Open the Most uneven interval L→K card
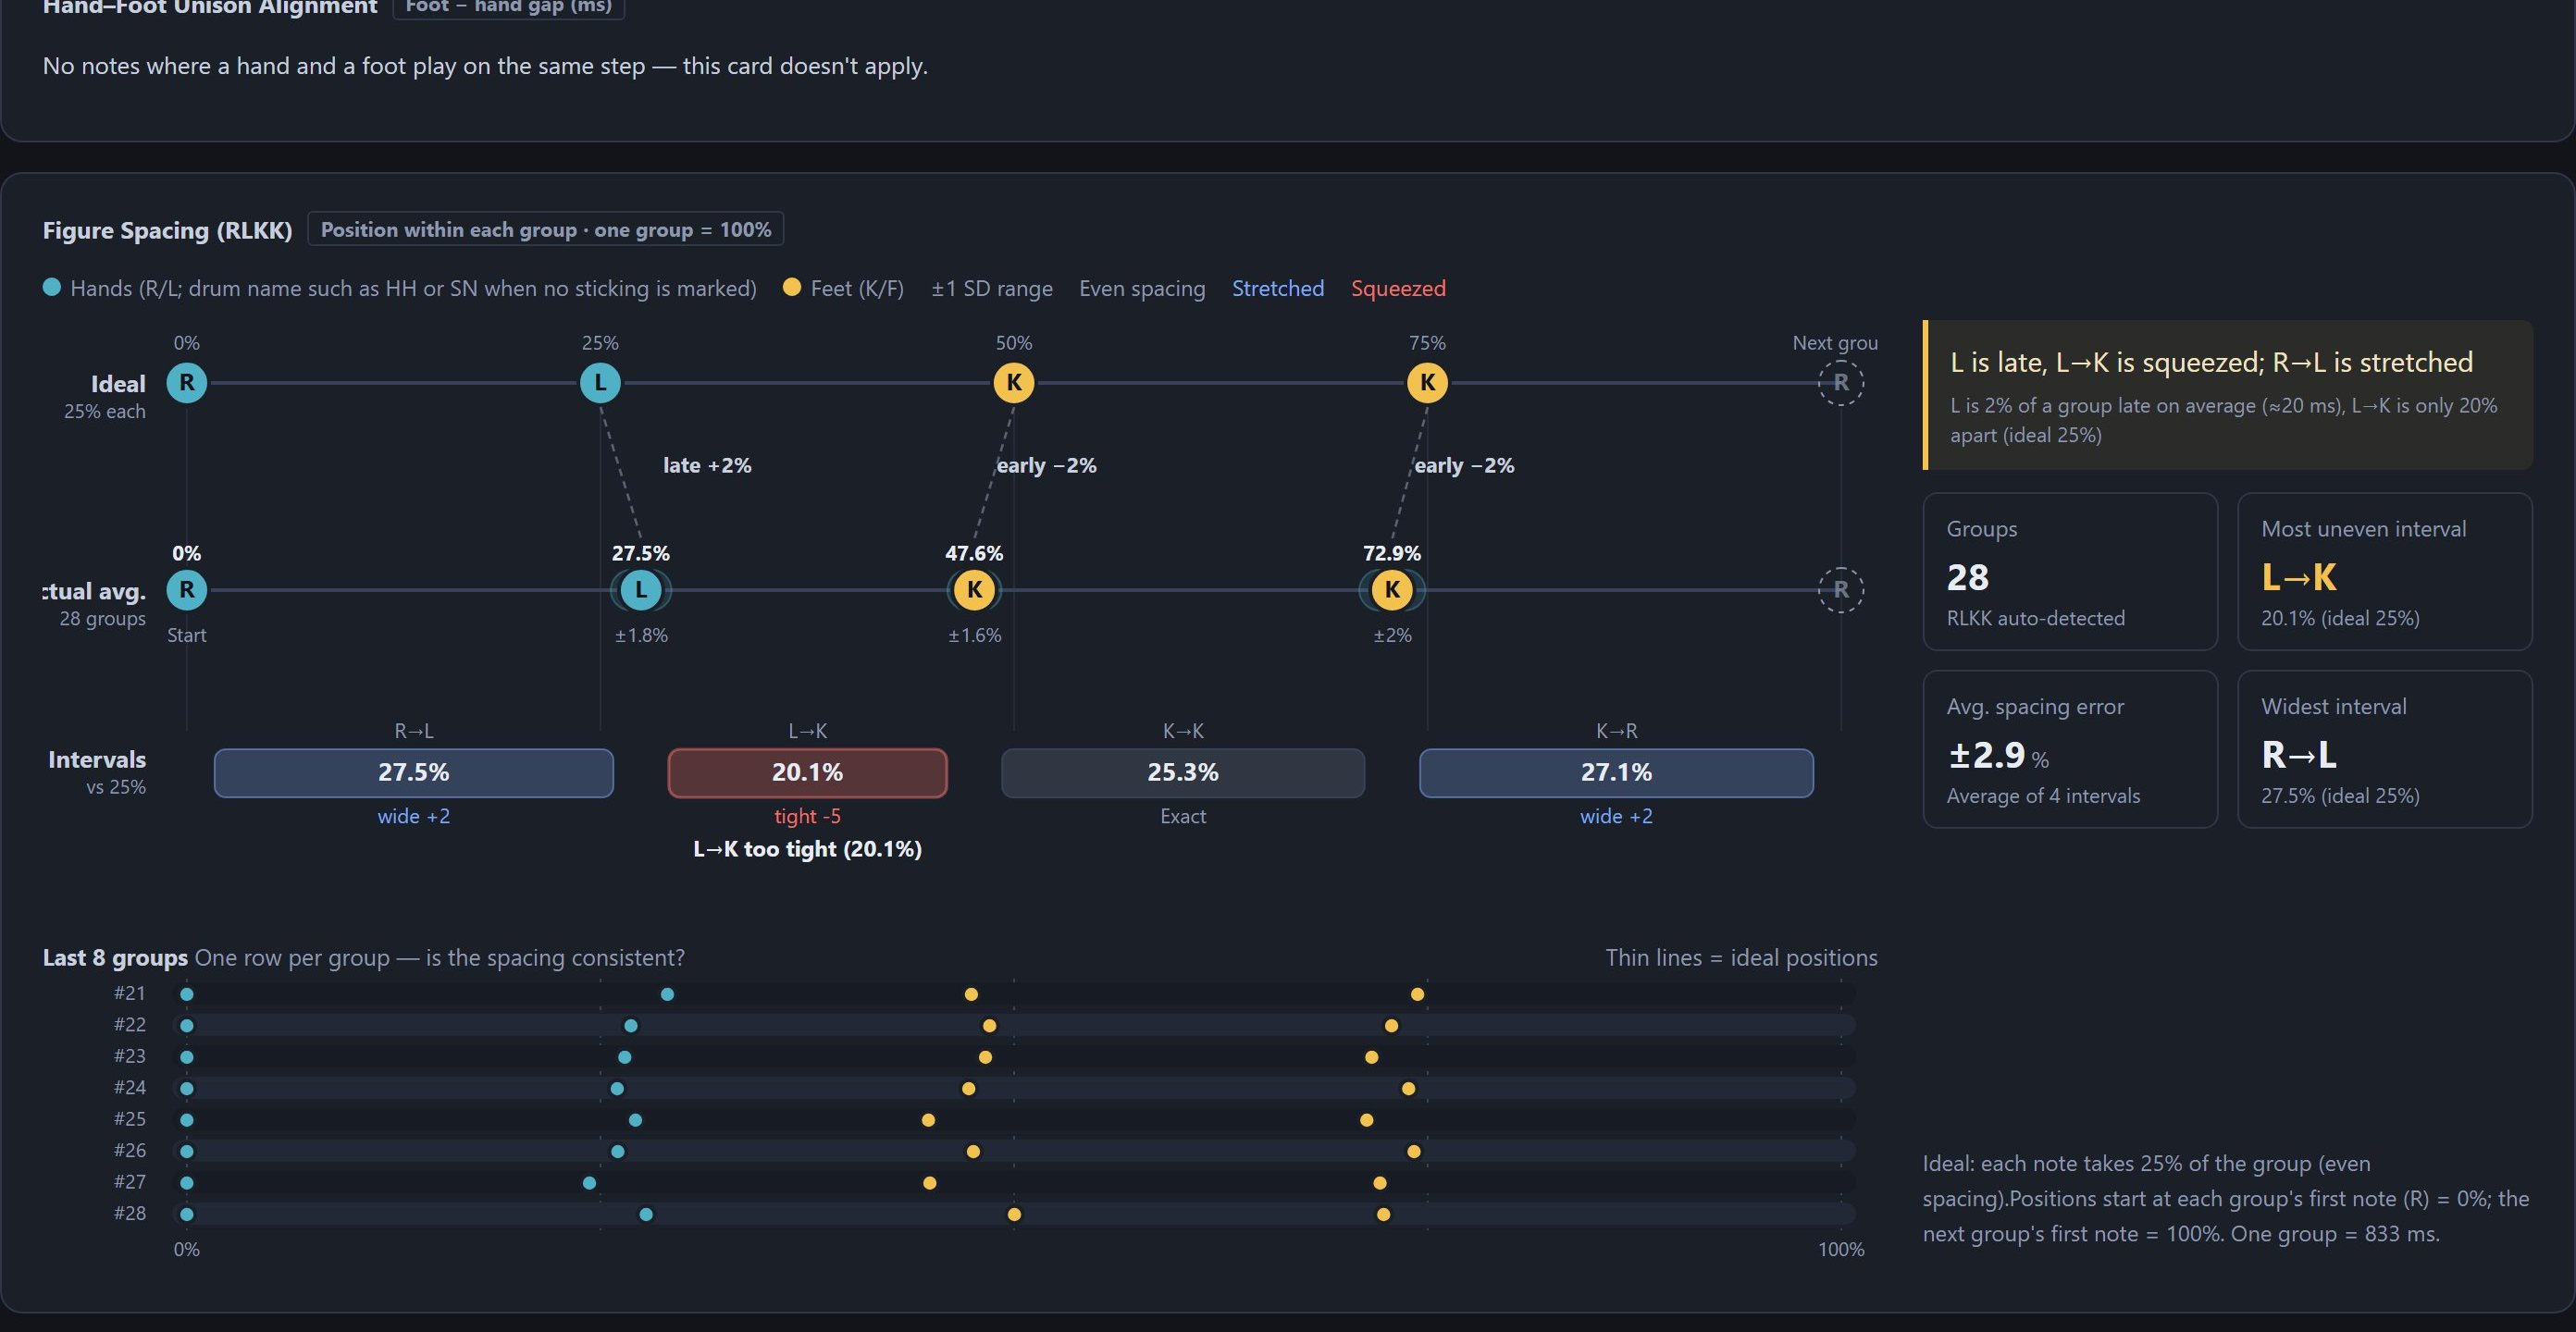This screenshot has width=2576, height=1332. coord(2384,572)
